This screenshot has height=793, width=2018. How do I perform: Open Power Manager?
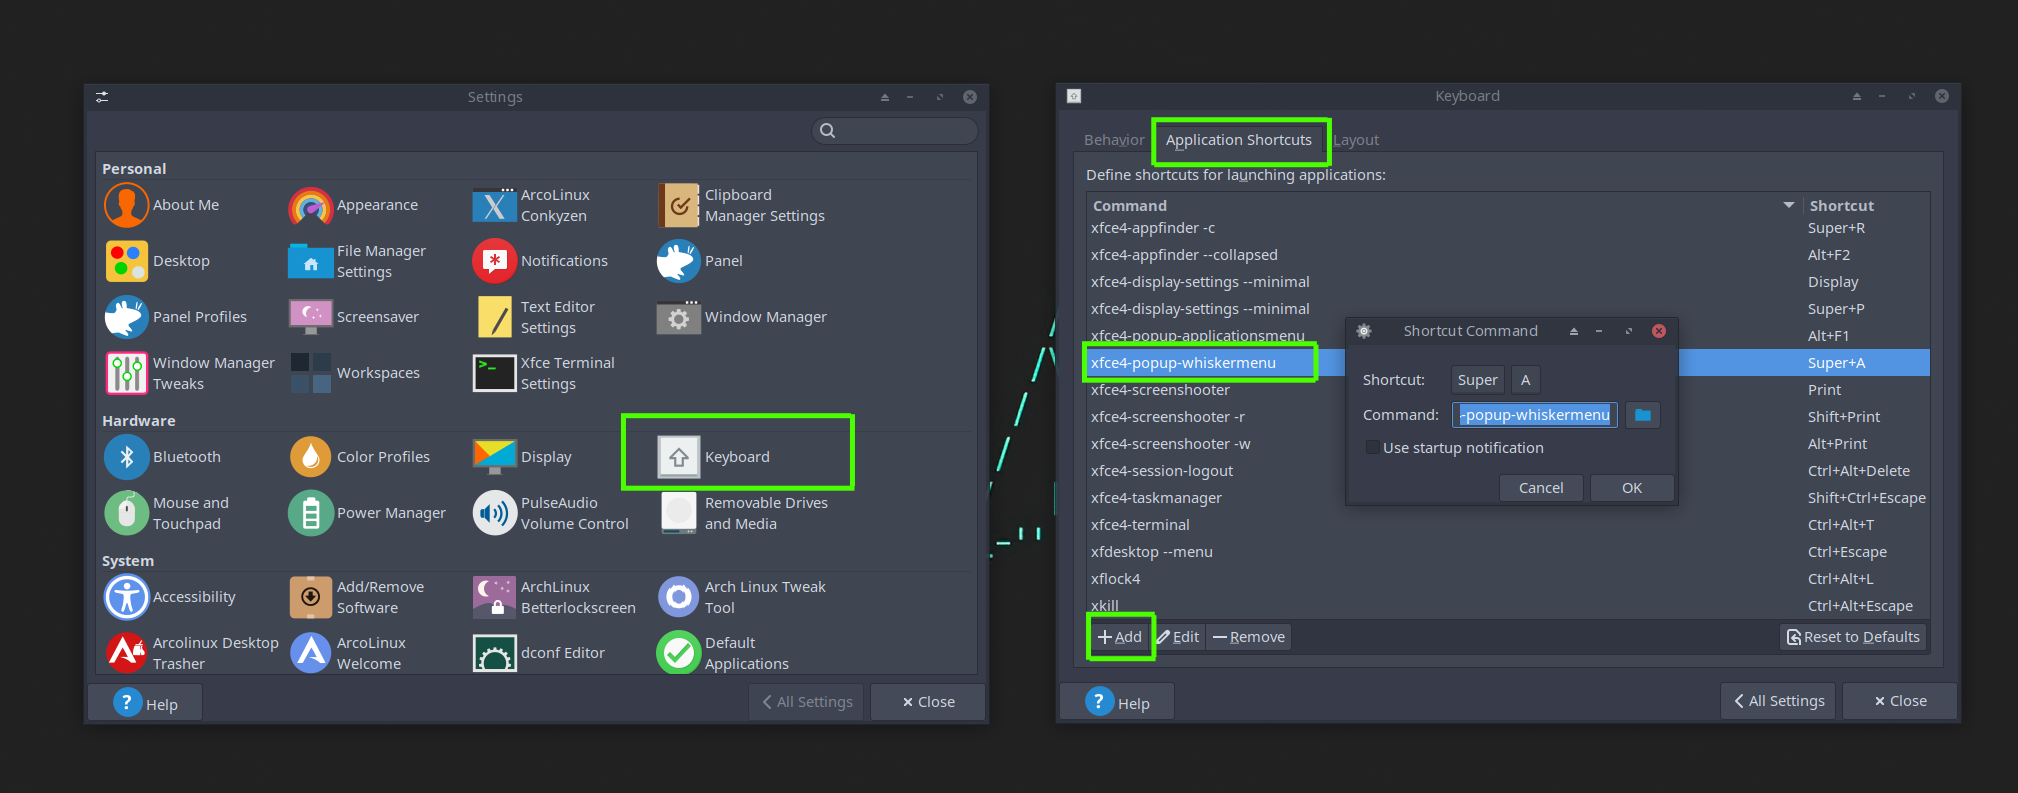(368, 513)
